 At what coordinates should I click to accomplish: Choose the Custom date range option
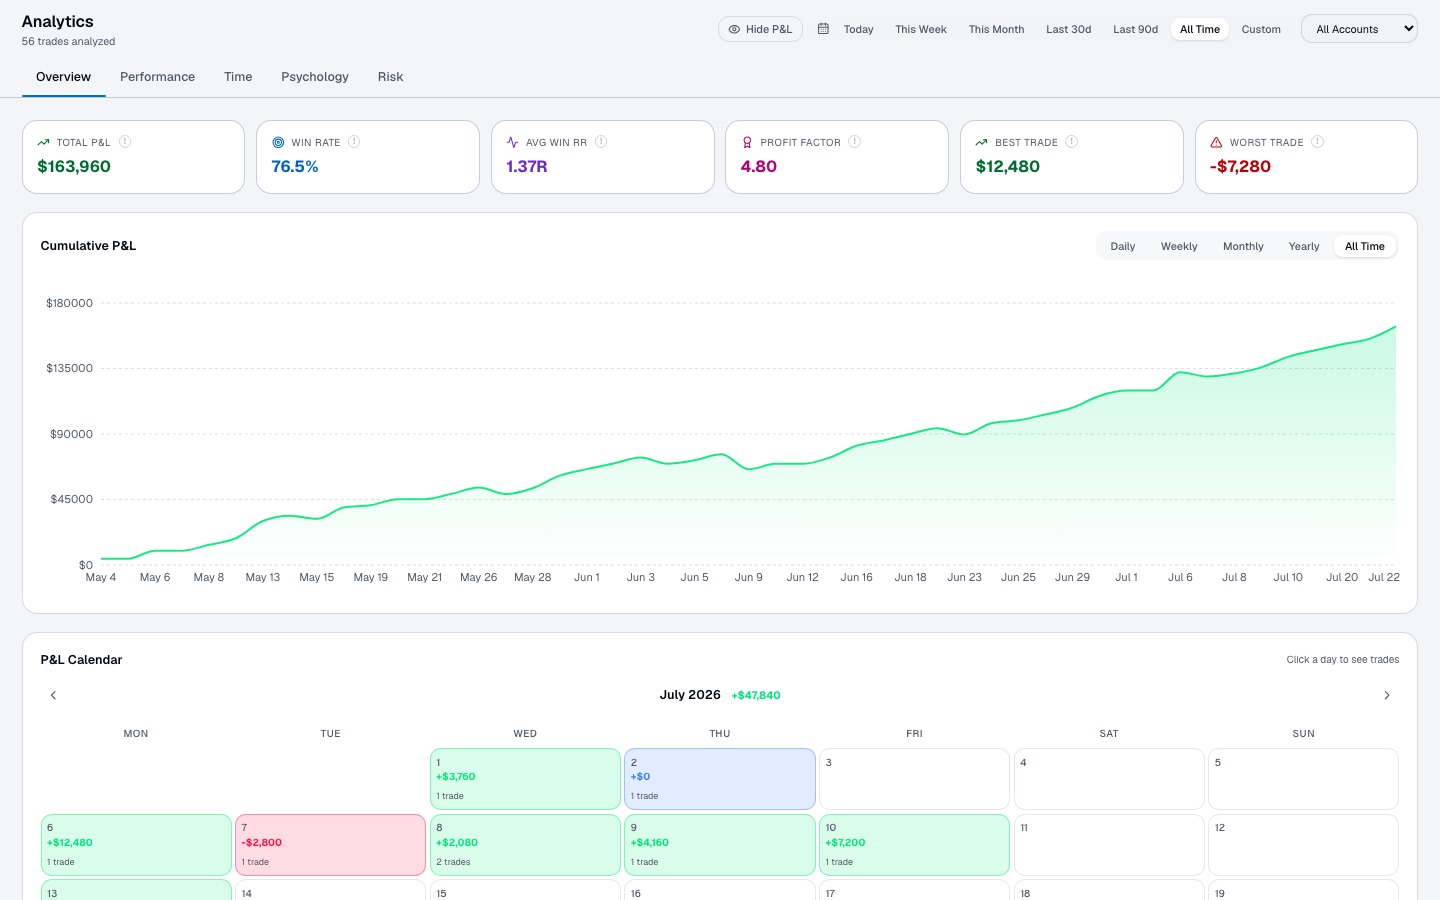[x=1261, y=29]
